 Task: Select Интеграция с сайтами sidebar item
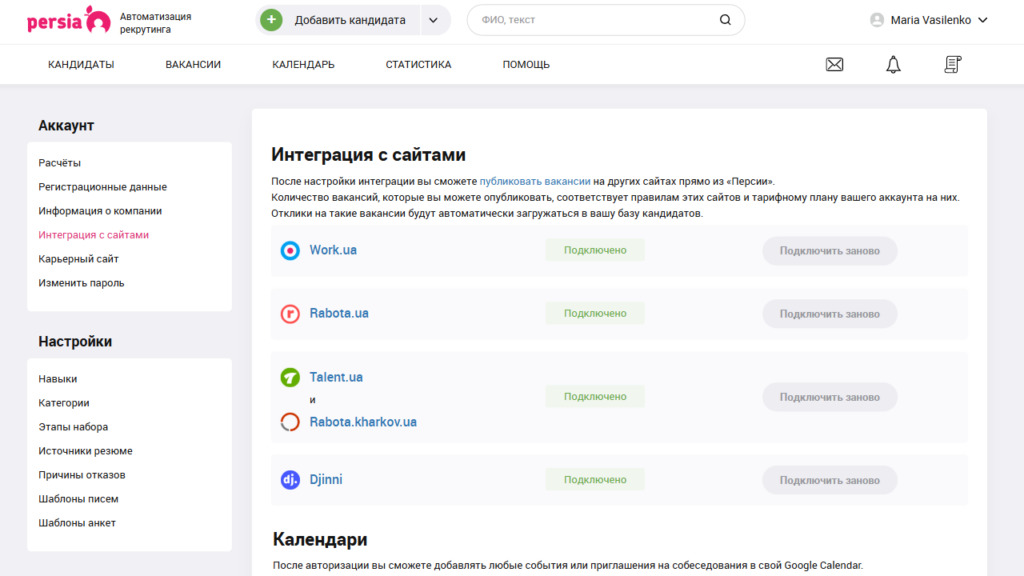point(93,234)
